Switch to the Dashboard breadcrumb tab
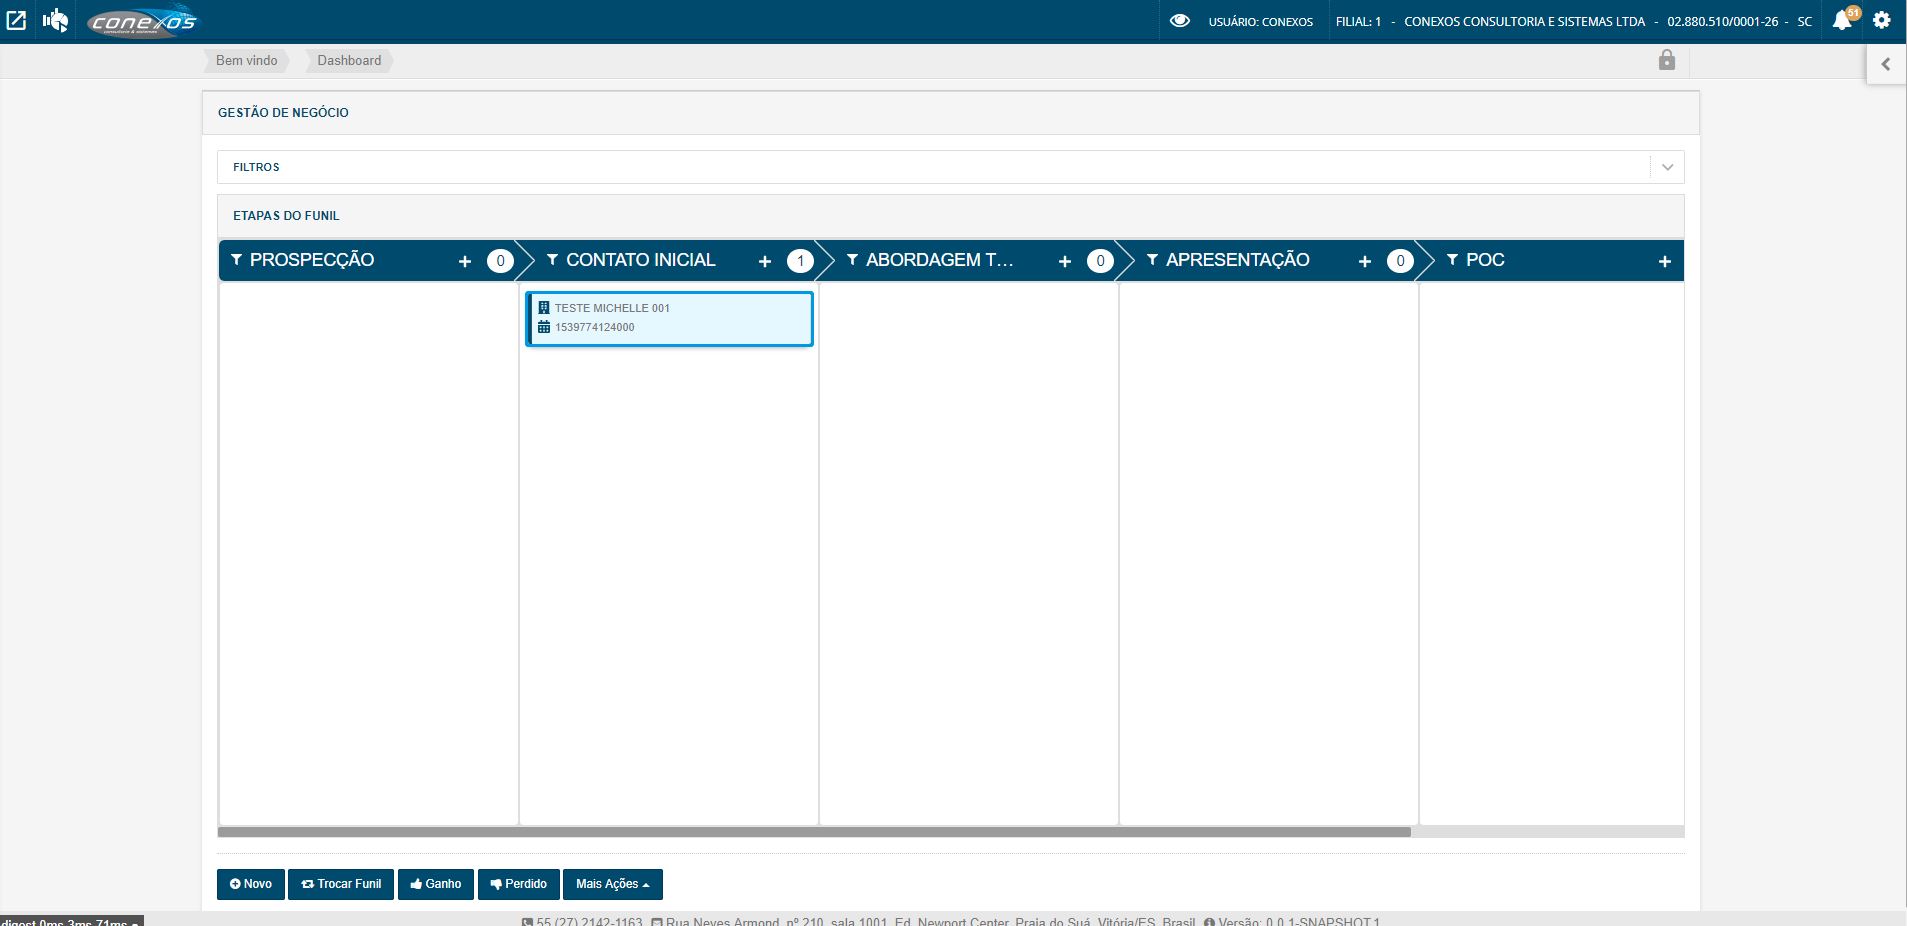Image resolution: width=1907 pixels, height=926 pixels. point(349,61)
